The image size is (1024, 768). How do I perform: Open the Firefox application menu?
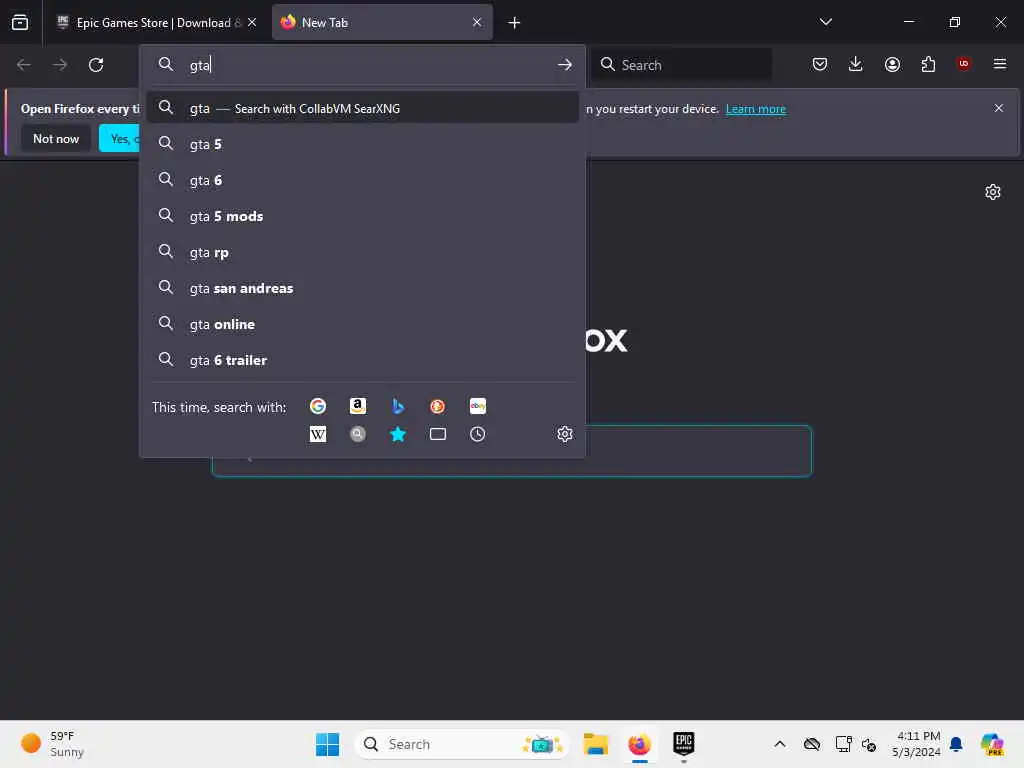[x=999, y=64]
